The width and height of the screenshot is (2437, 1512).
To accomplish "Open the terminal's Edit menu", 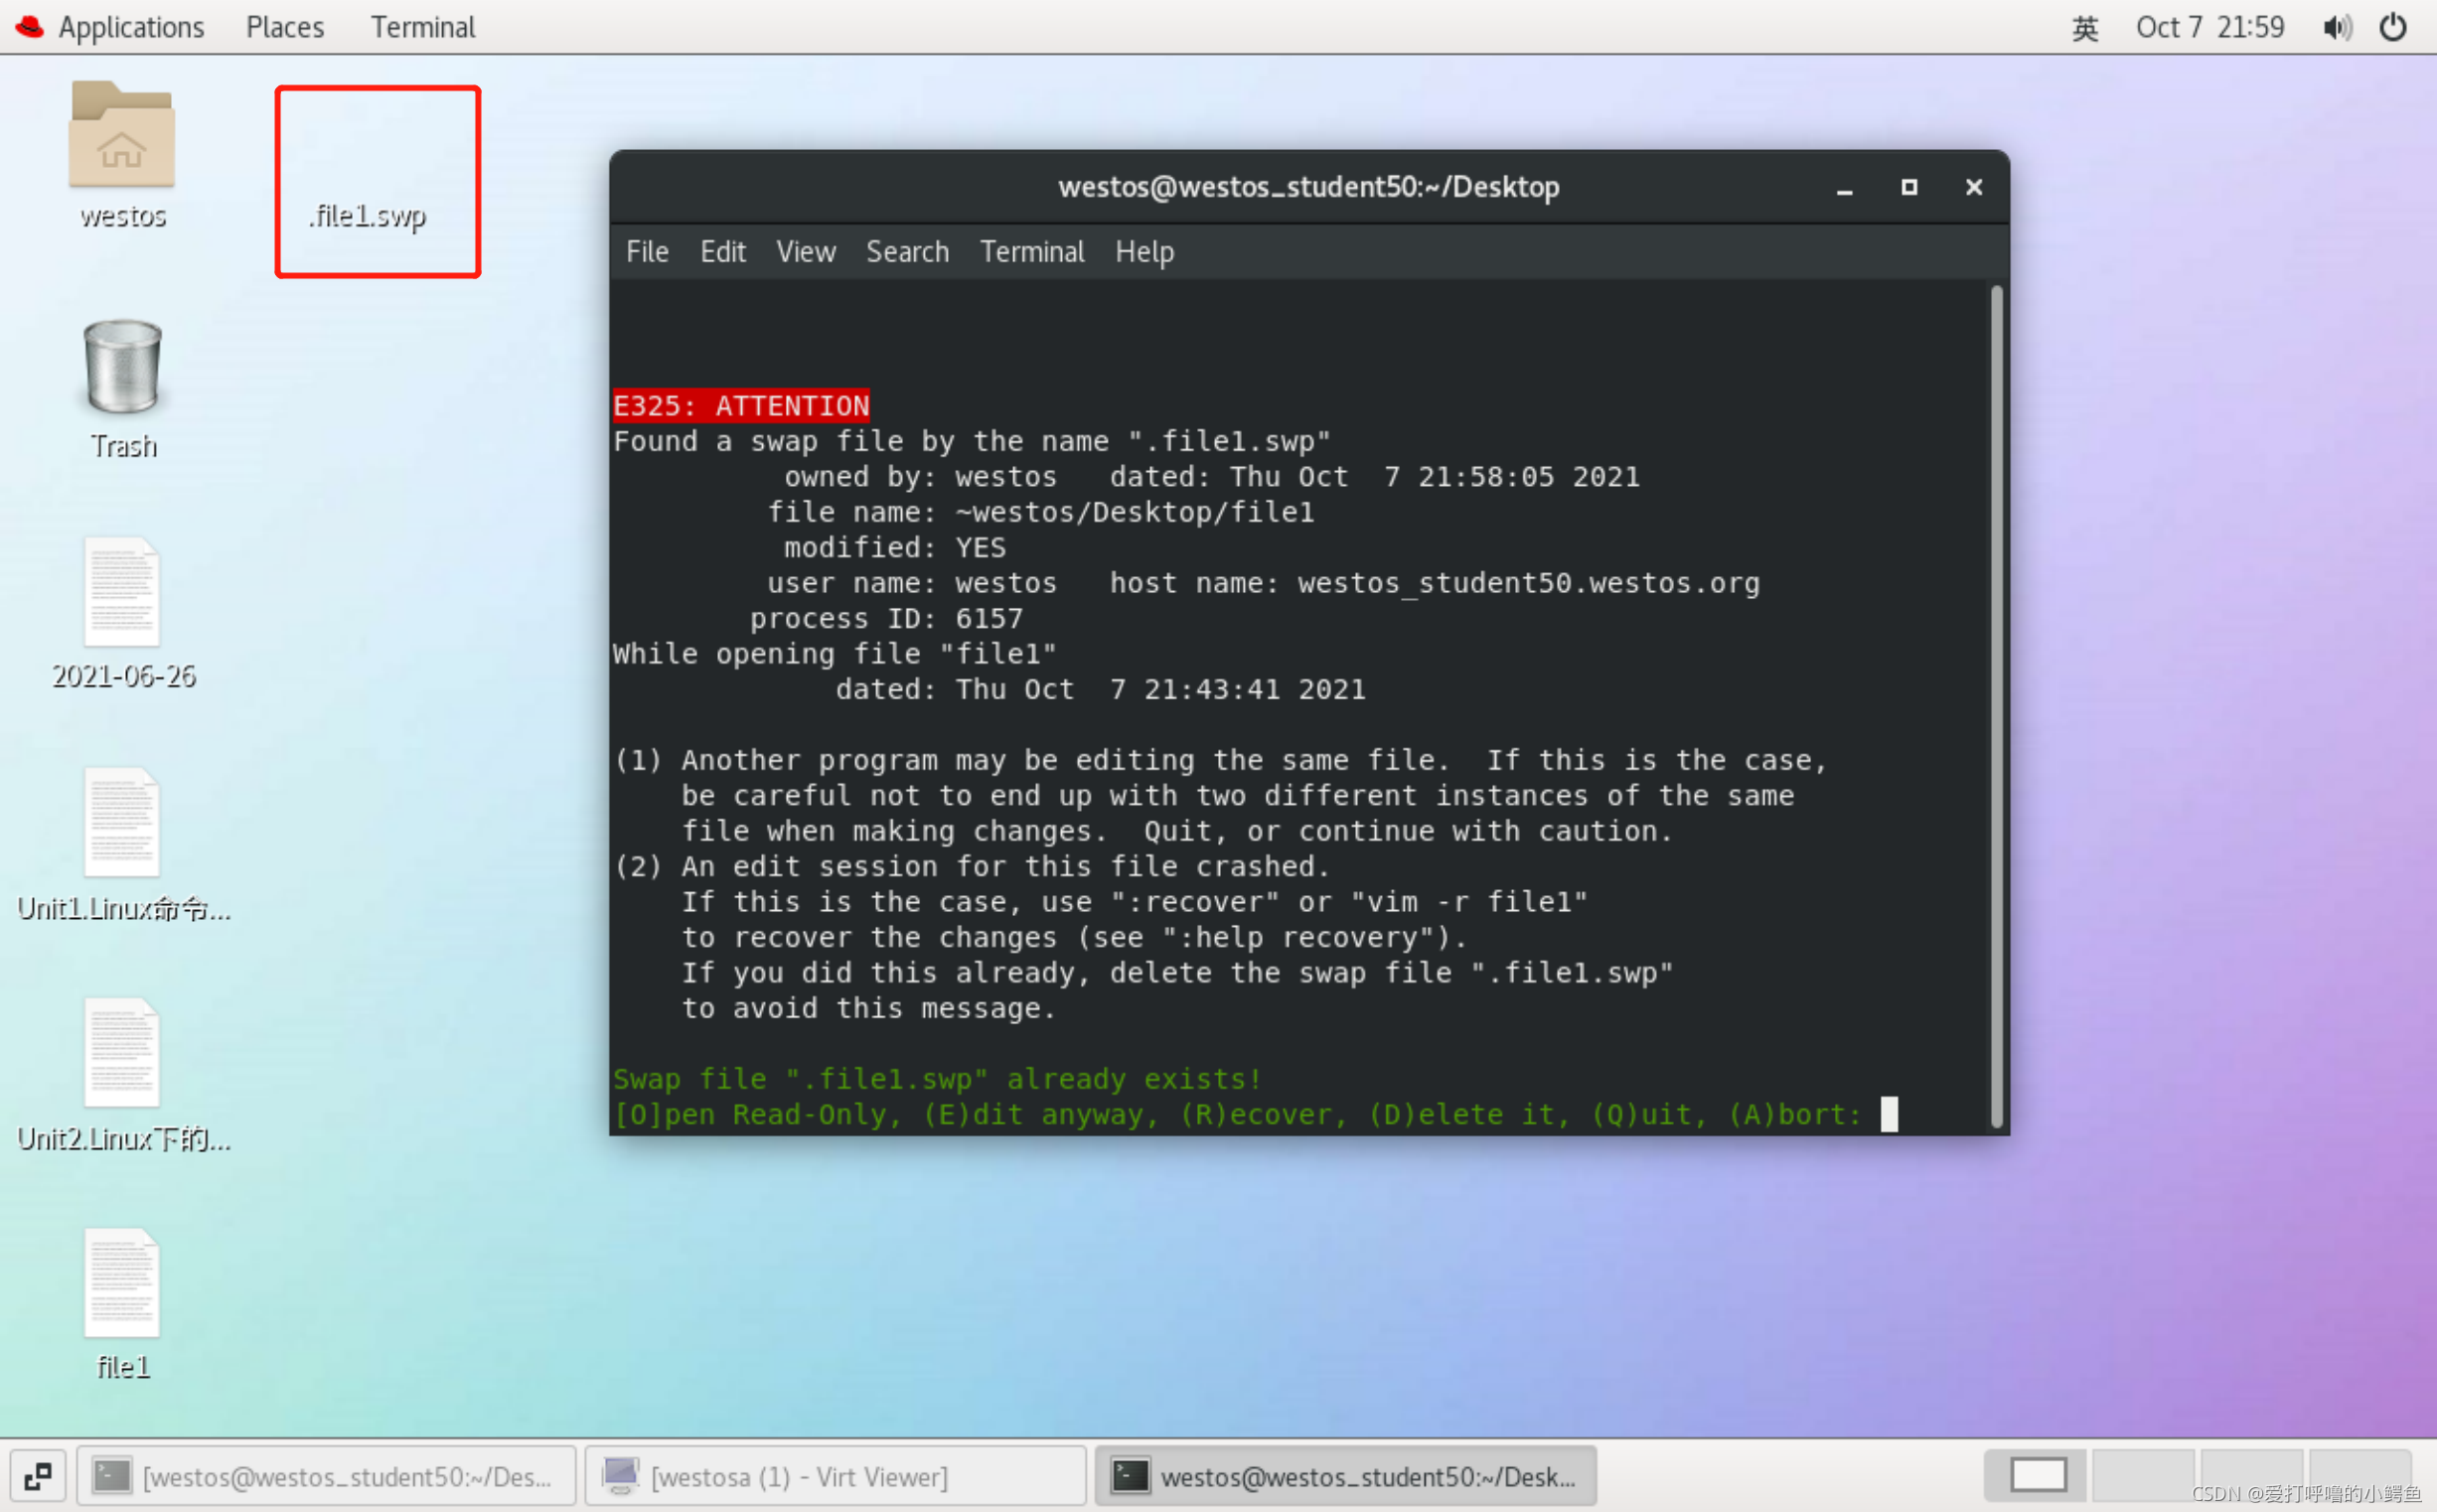I will [x=722, y=252].
